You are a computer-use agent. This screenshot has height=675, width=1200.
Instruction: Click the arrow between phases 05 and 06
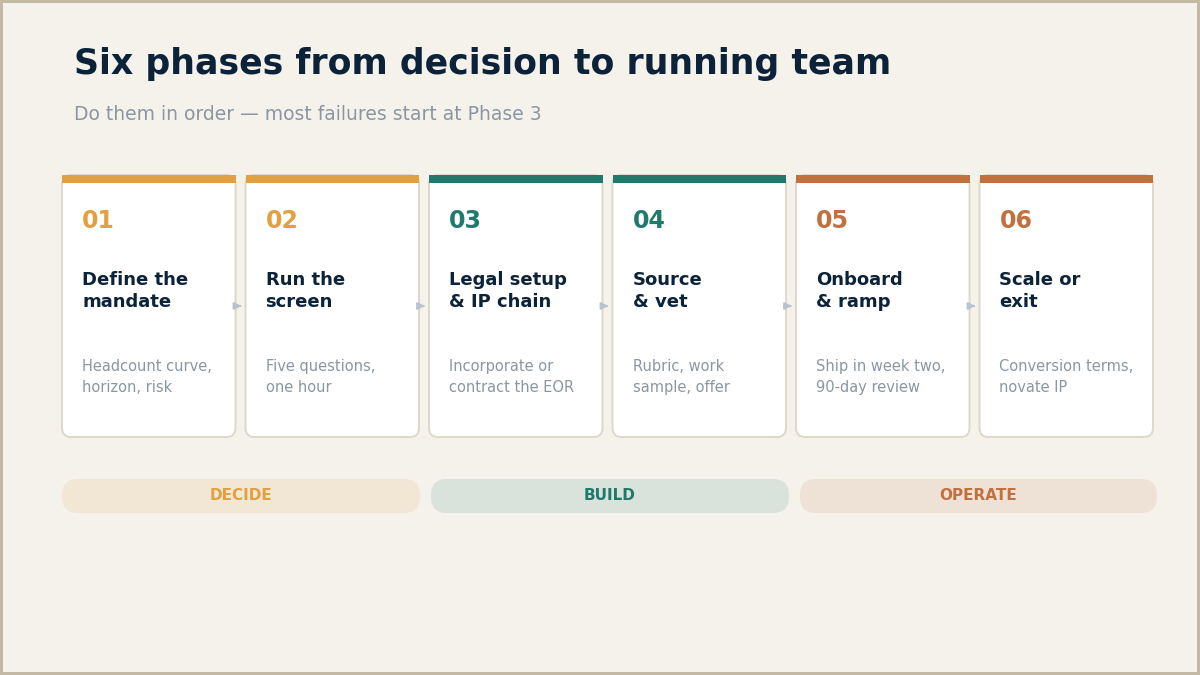(971, 306)
